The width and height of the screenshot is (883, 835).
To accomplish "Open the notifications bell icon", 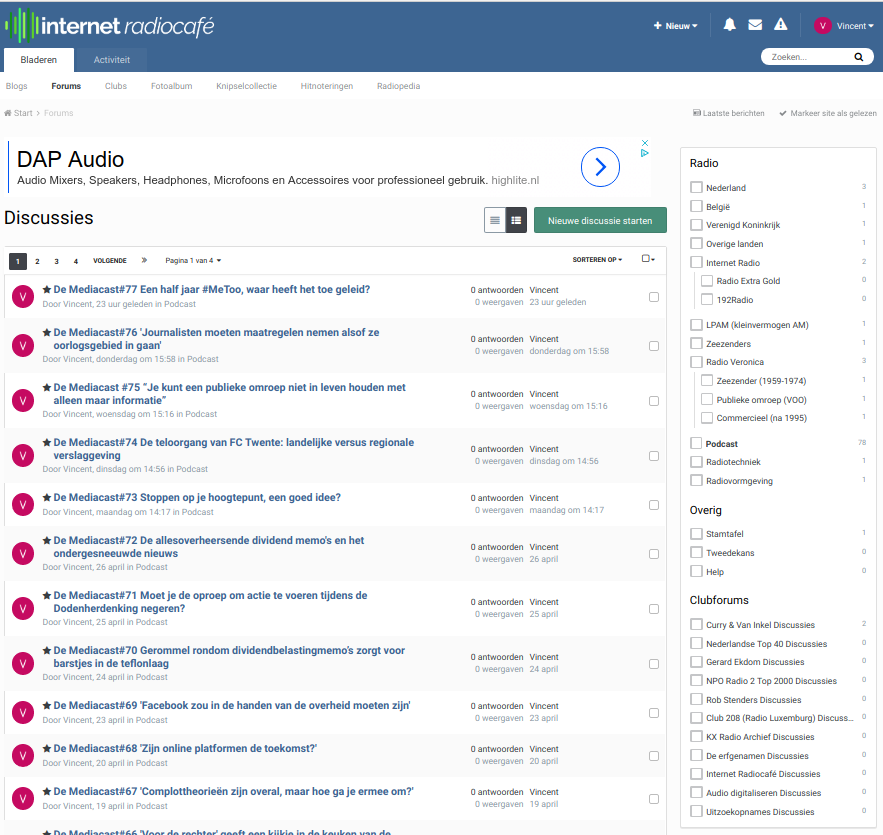I will [x=730, y=25].
